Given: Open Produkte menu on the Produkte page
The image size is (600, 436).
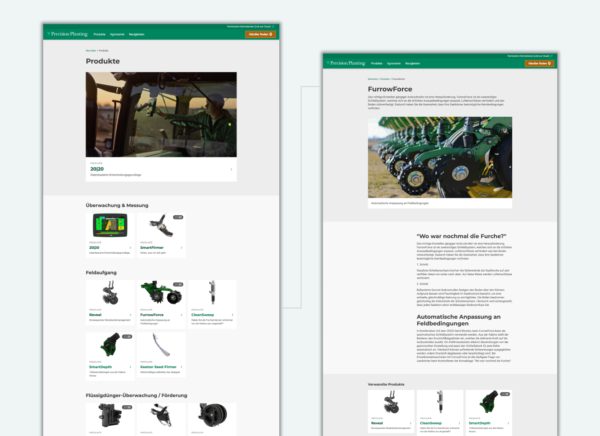Looking at the screenshot, I should (99, 34).
